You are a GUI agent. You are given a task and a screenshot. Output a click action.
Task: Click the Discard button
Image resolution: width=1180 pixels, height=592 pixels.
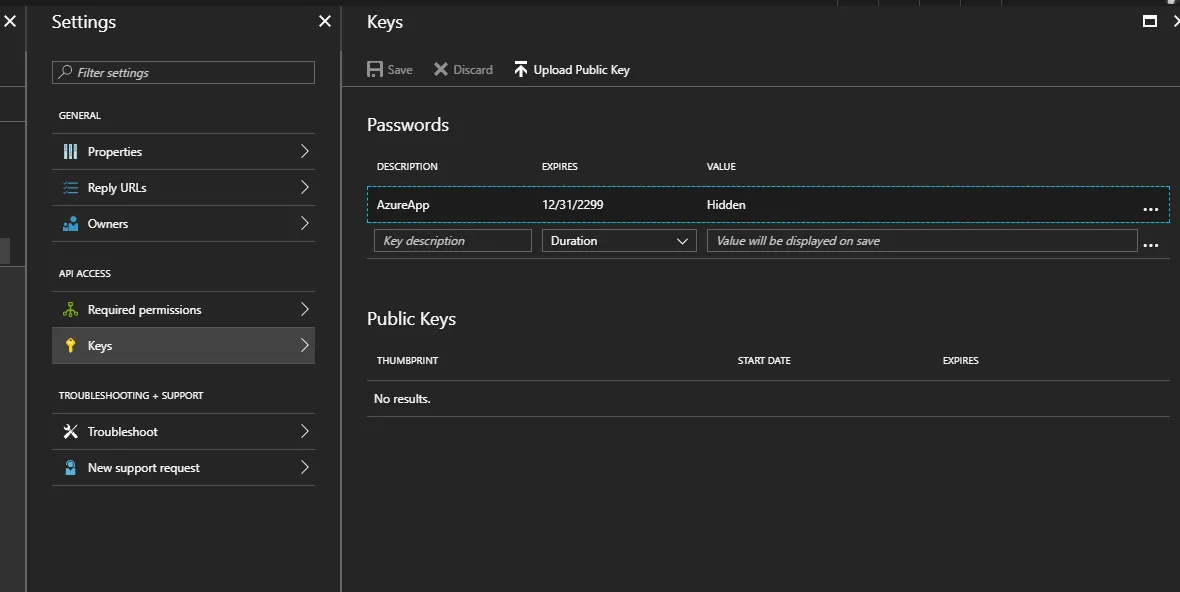pyautogui.click(x=463, y=70)
